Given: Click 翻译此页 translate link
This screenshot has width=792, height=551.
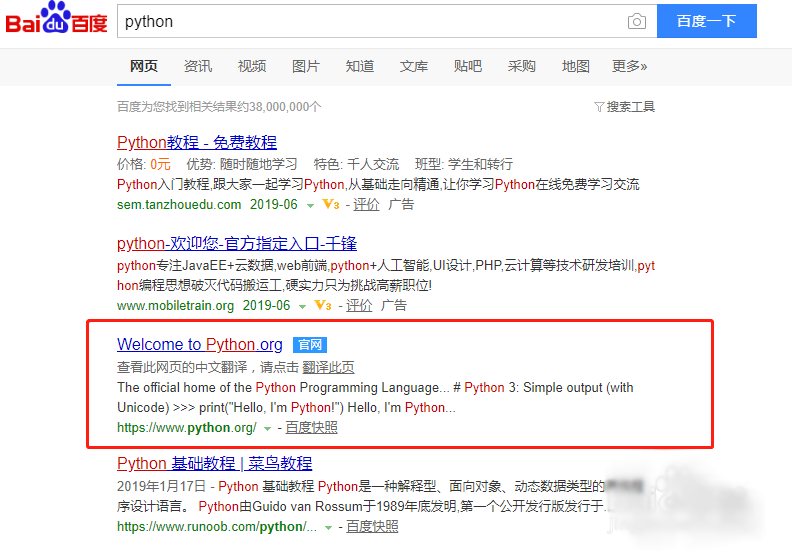Looking at the screenshot, I should pyautogui.click(x=328, y=367).
